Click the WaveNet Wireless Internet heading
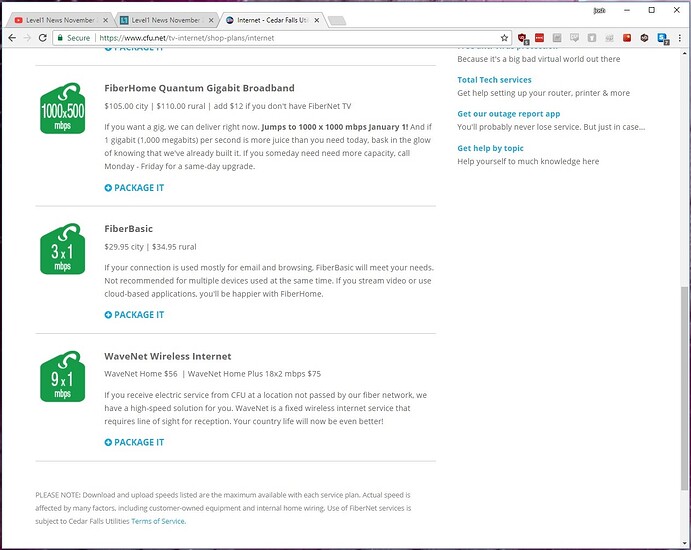Image resolution: width=691 pixels, height=550 pixels. click(x=167, y=356)
